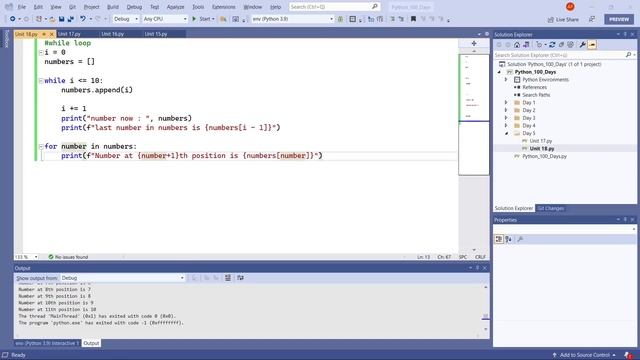Click the Feedback icon near Live Share
The image size is (640, 360).
pos(591,19)
